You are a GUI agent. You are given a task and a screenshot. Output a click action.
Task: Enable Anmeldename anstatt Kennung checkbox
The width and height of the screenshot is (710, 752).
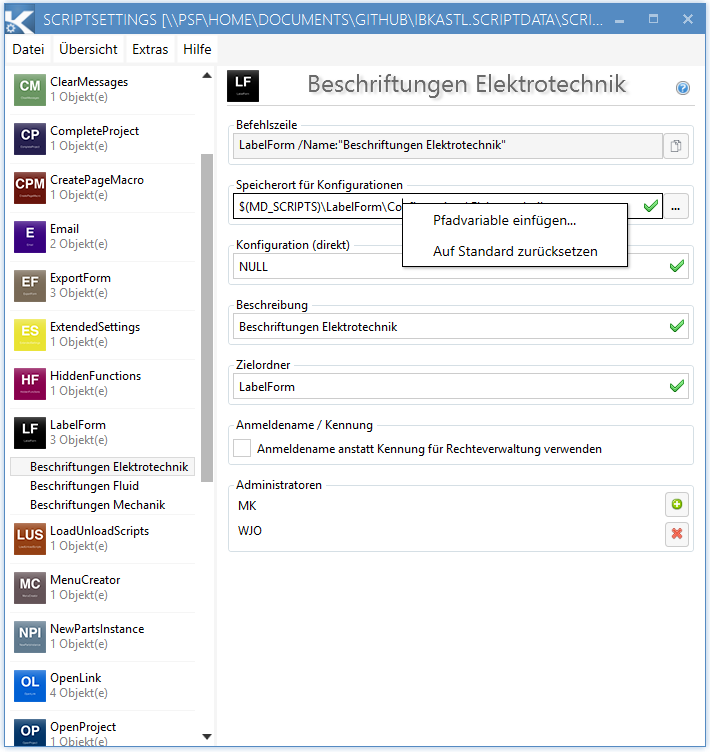pyautogui.click(x=242, y=449)
